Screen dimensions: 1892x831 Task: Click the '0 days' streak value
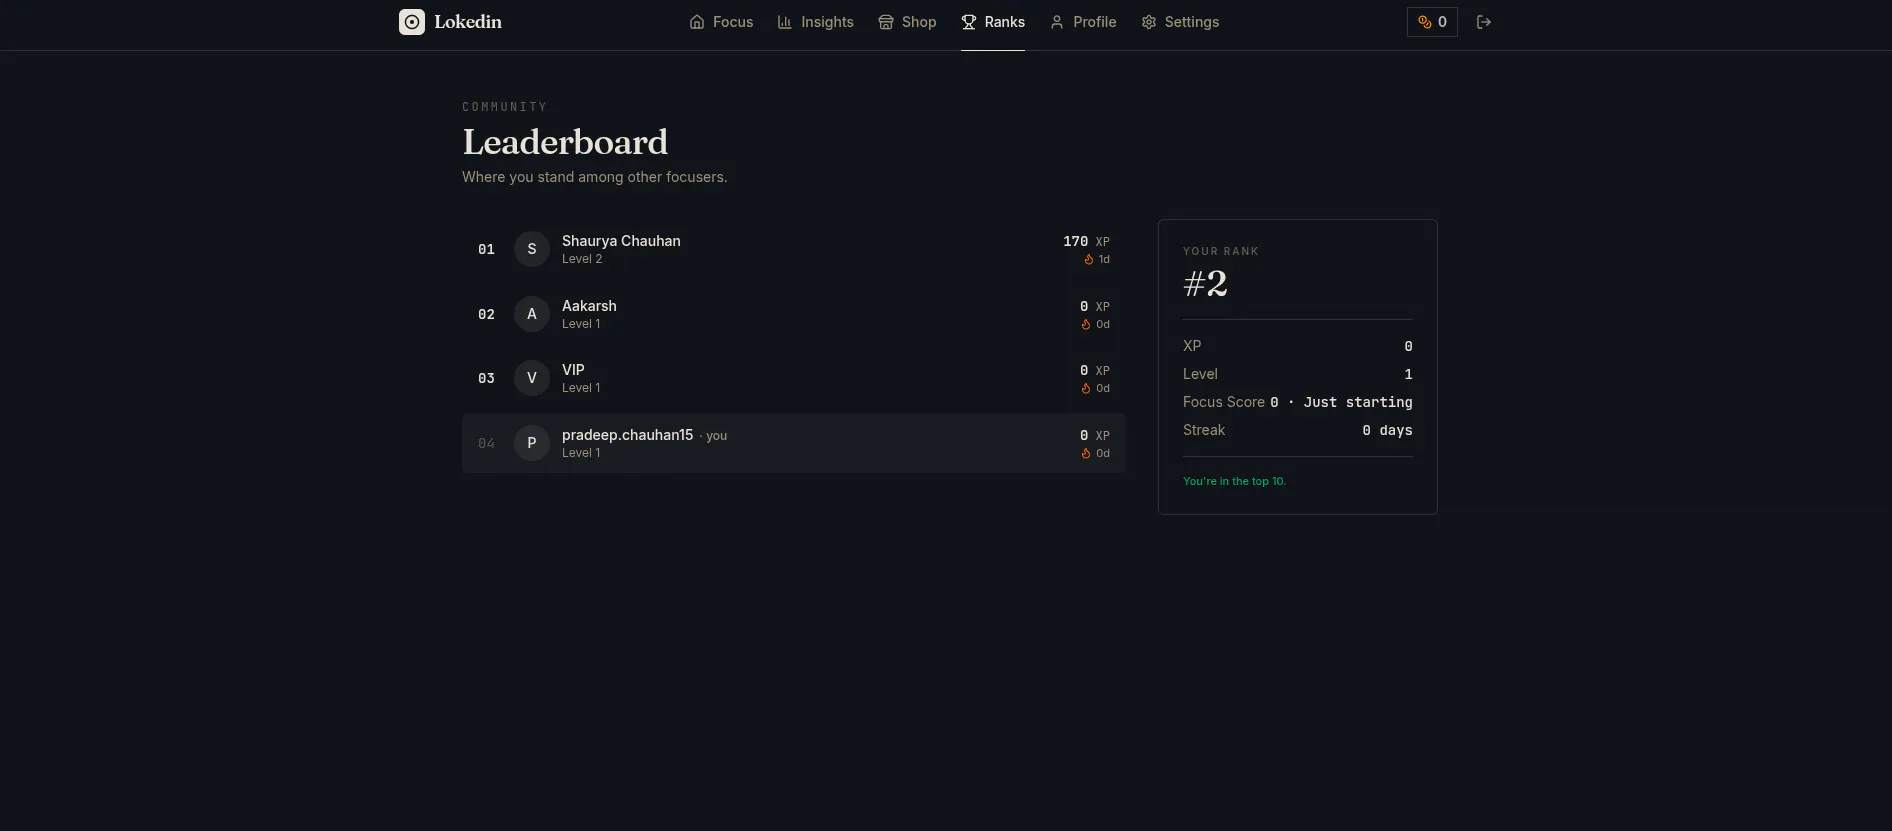pyautogui.click(x=1387, y=430)
